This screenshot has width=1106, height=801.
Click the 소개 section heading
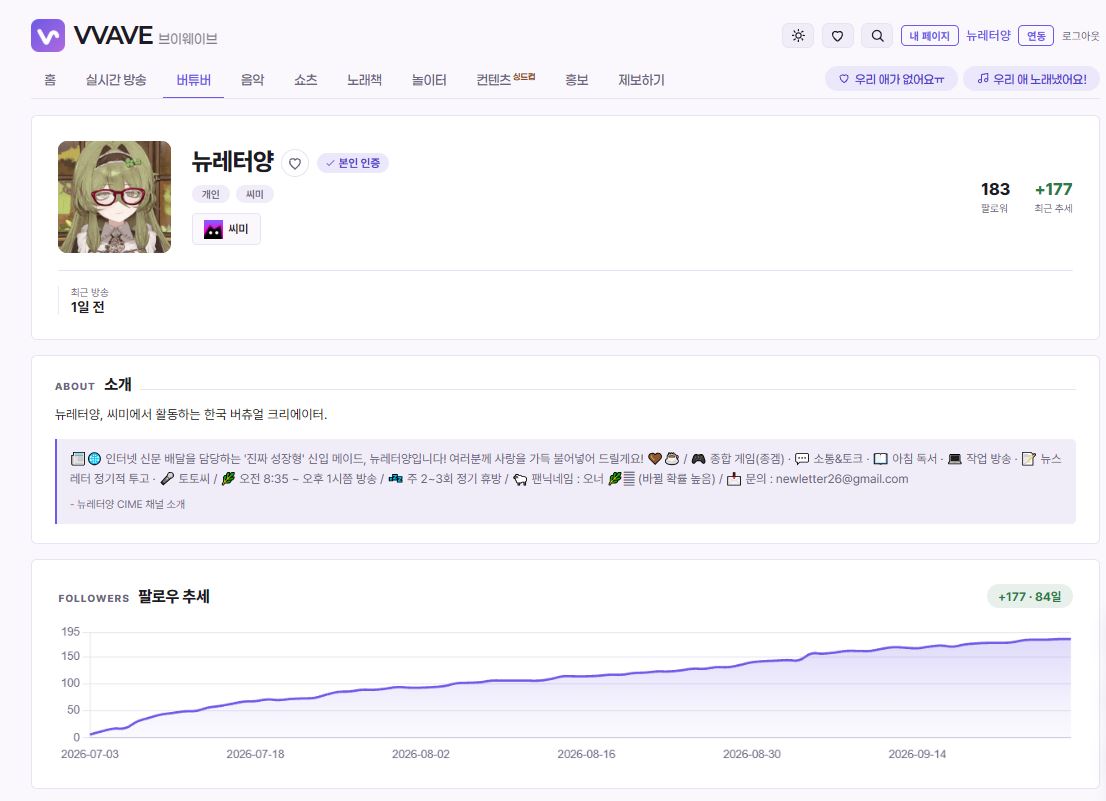[x=118, y=384]
